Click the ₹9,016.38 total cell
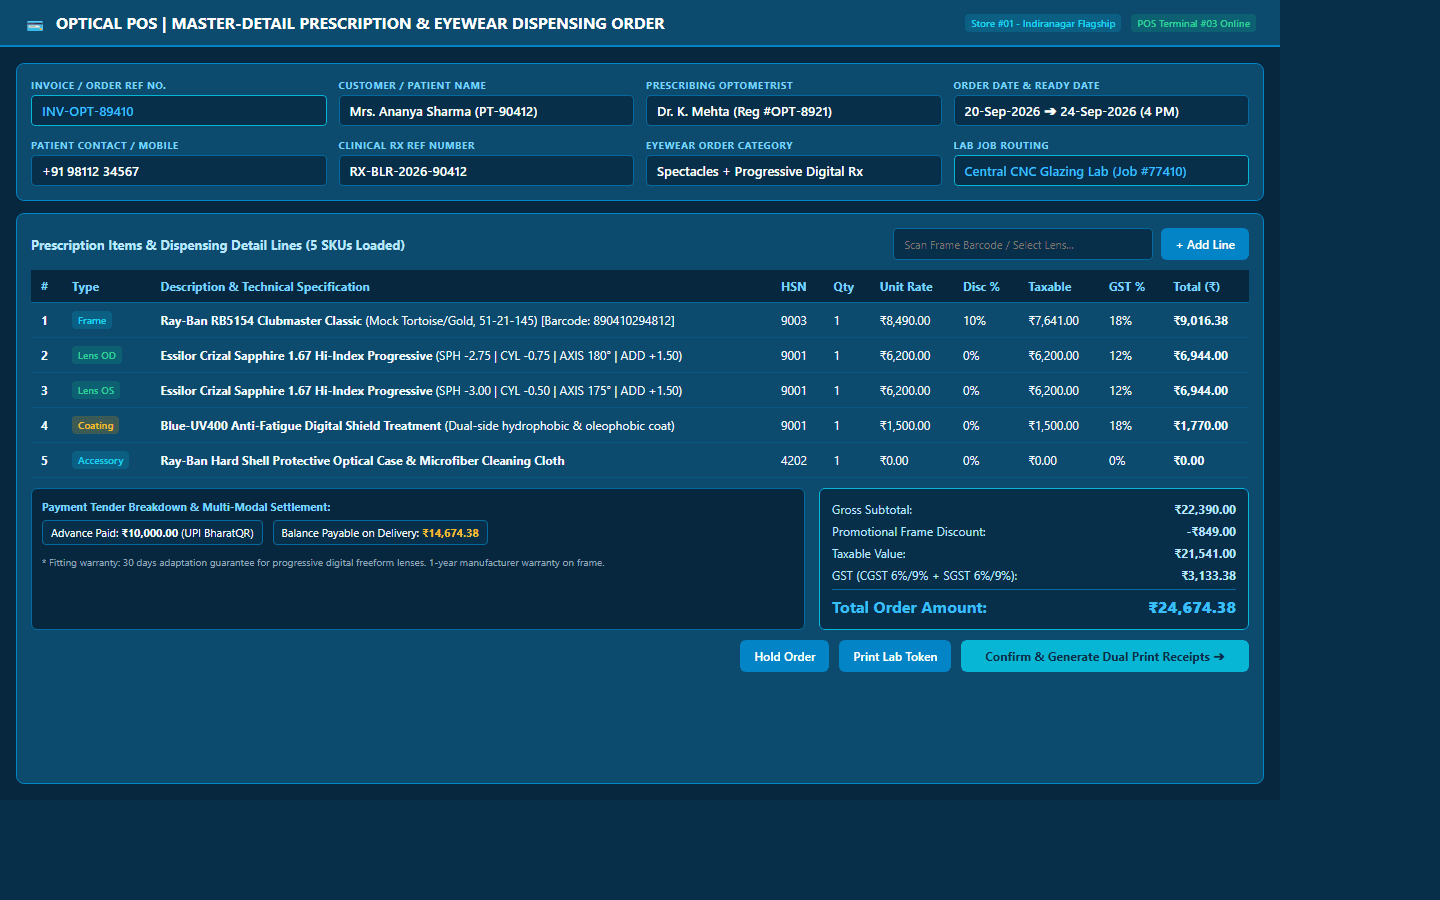The width and height of the screenshot is (1440, 900). point(1201,321)
